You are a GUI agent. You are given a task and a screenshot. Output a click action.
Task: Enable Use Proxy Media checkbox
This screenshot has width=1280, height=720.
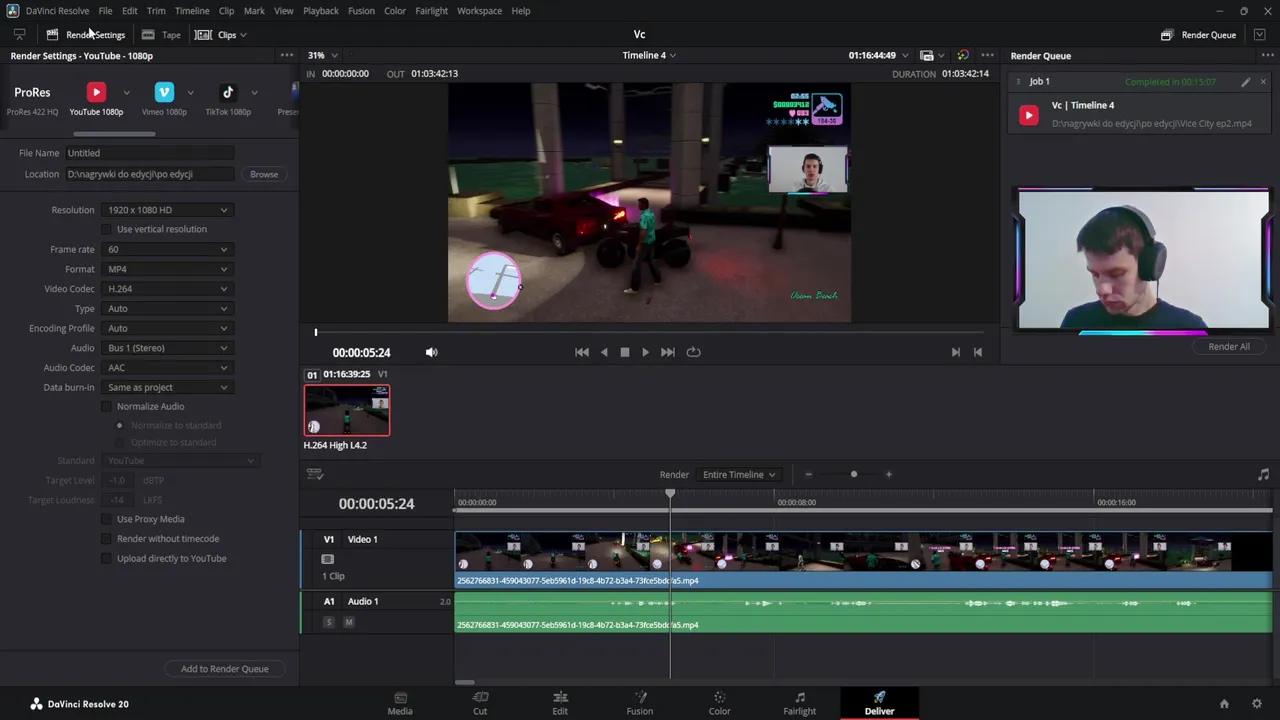[106, 519]
